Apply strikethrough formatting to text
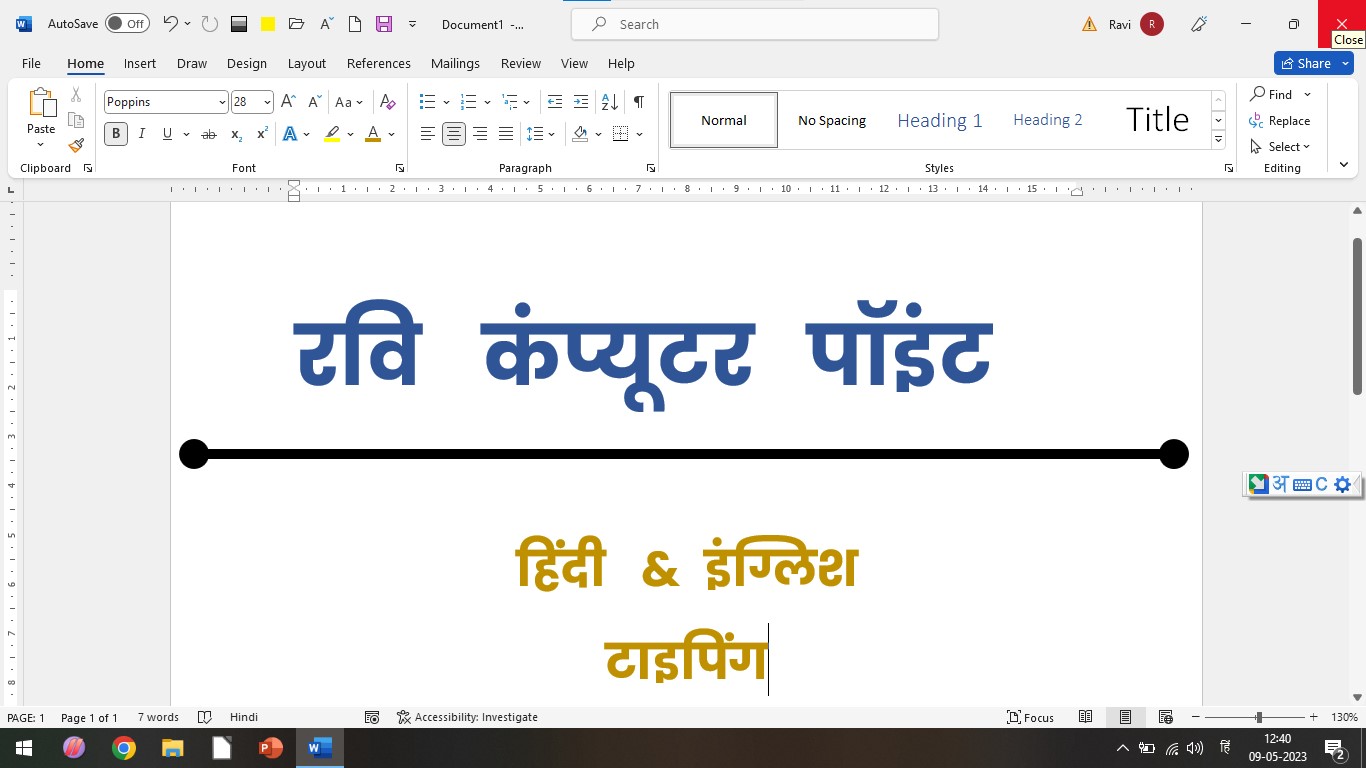Screen dimensions: 1366x768 (208, 134)
